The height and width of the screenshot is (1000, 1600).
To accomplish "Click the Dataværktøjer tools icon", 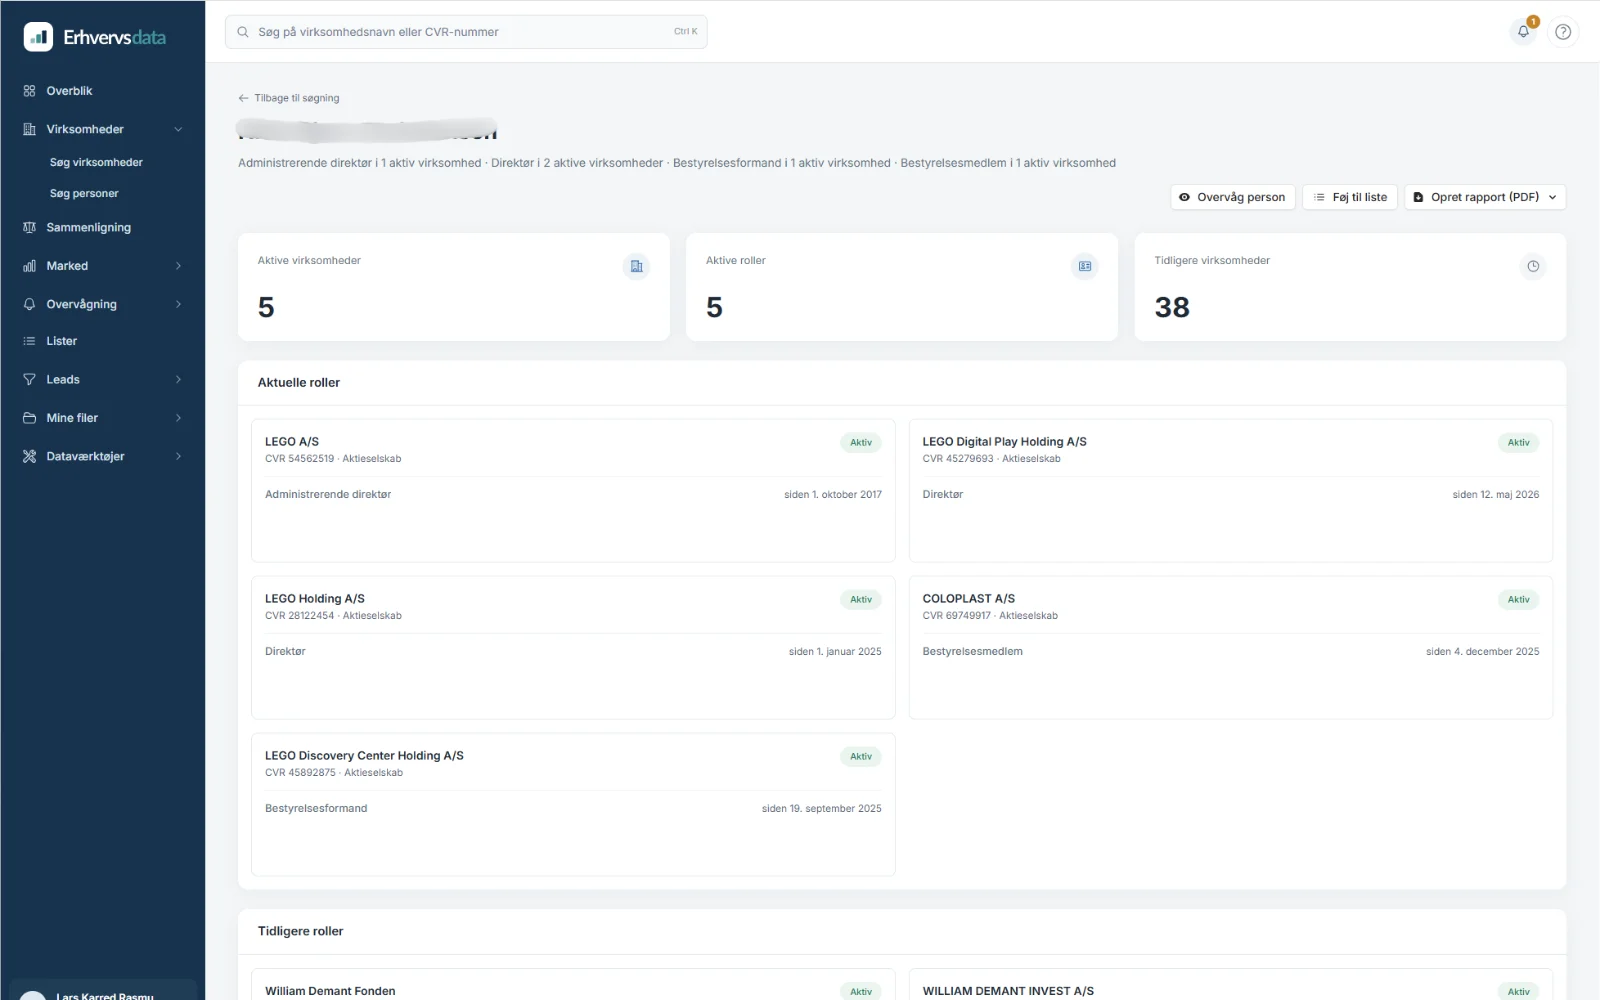I will tap(29, 456).
